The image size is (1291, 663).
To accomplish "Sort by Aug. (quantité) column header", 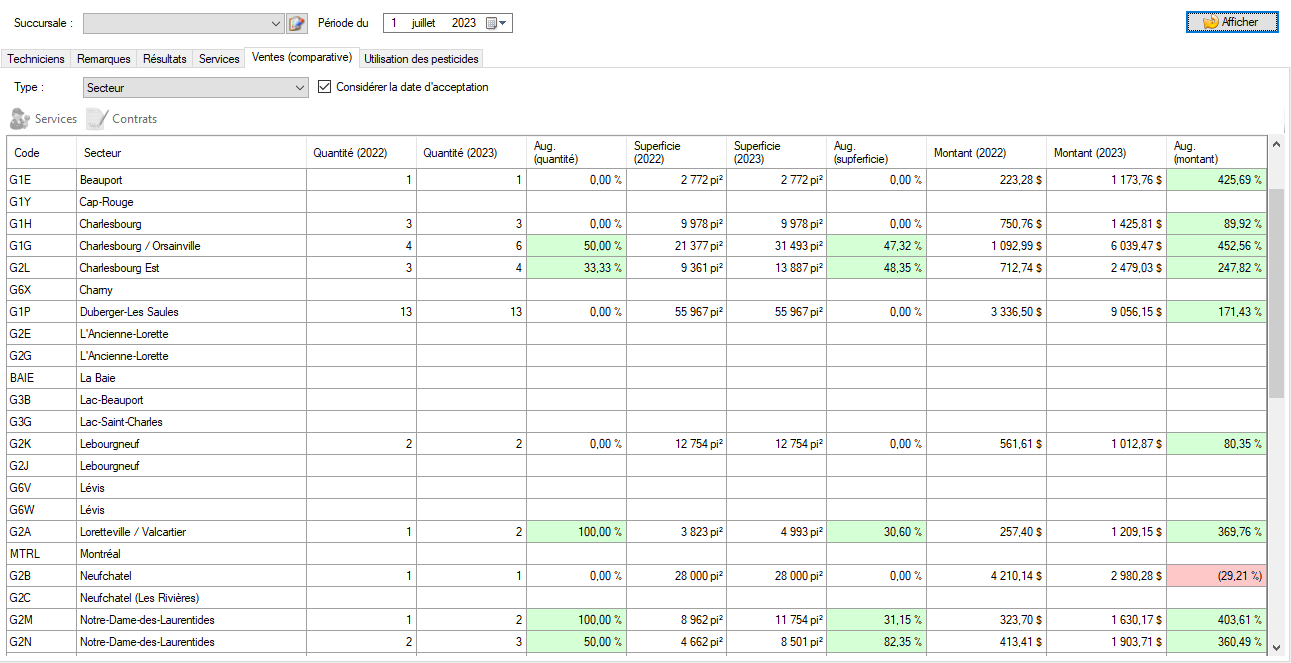I will pos(576,153).
